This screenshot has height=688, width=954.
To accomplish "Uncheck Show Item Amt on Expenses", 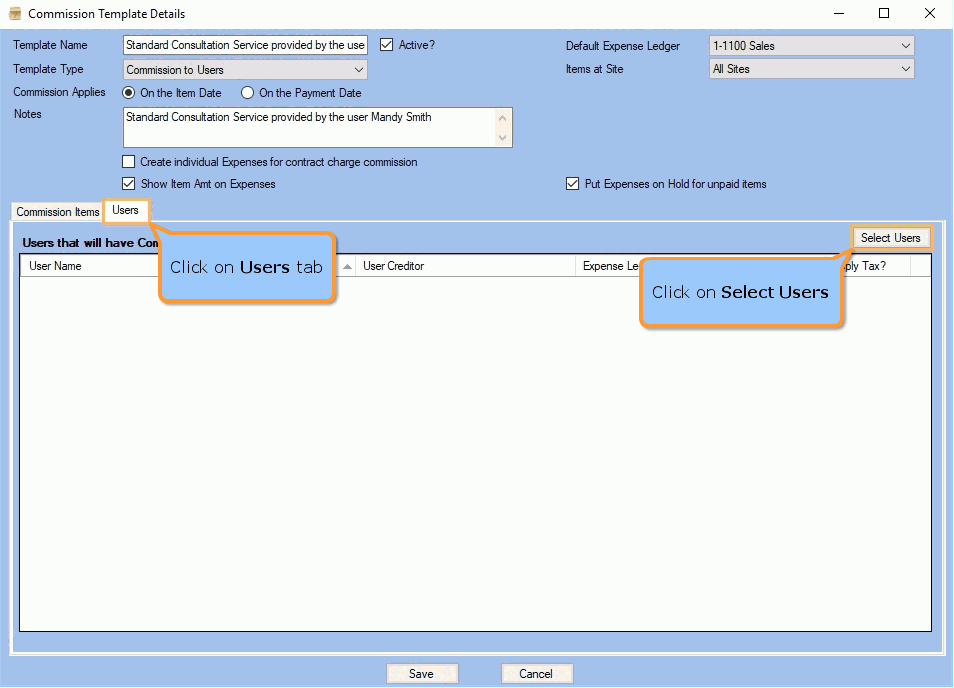I will pyautogui.click(x=129, y=184).
